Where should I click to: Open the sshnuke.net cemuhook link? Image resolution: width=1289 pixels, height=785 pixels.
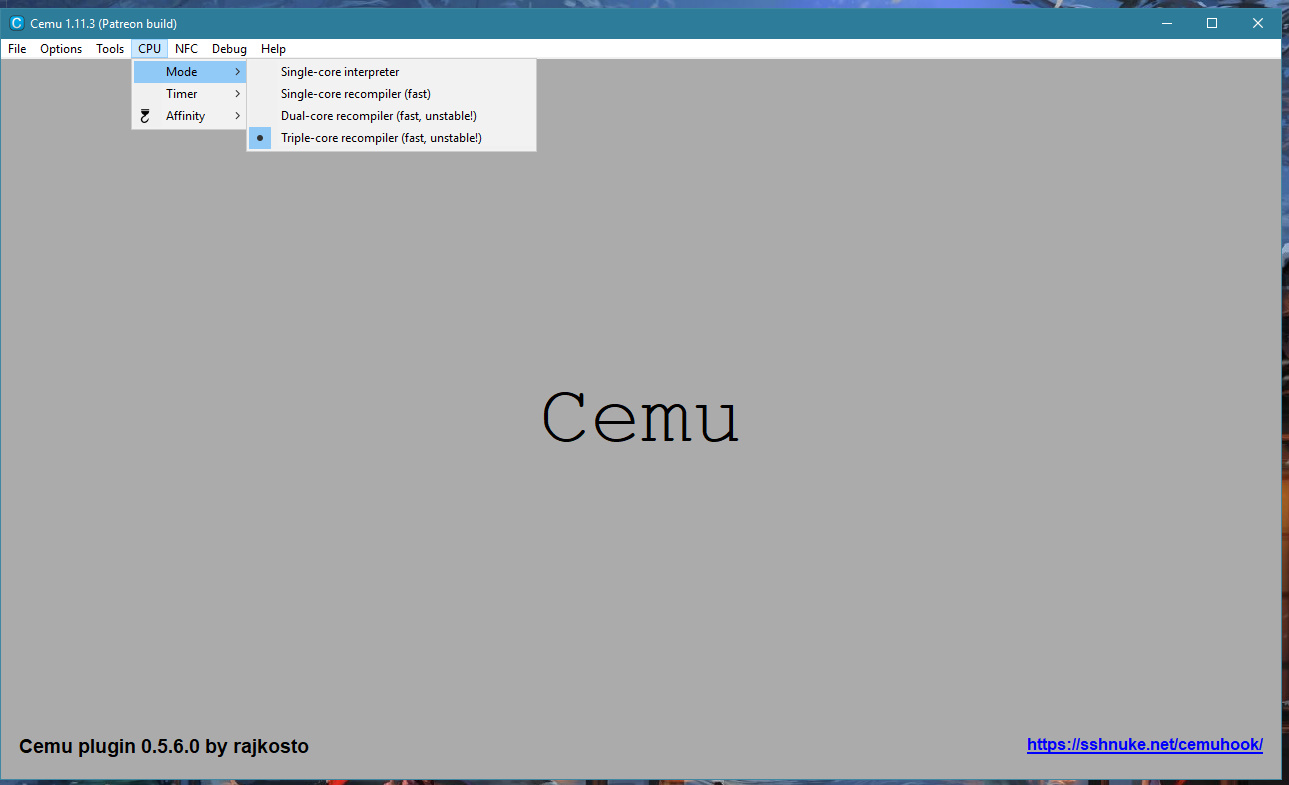(x=1145, y=745)
